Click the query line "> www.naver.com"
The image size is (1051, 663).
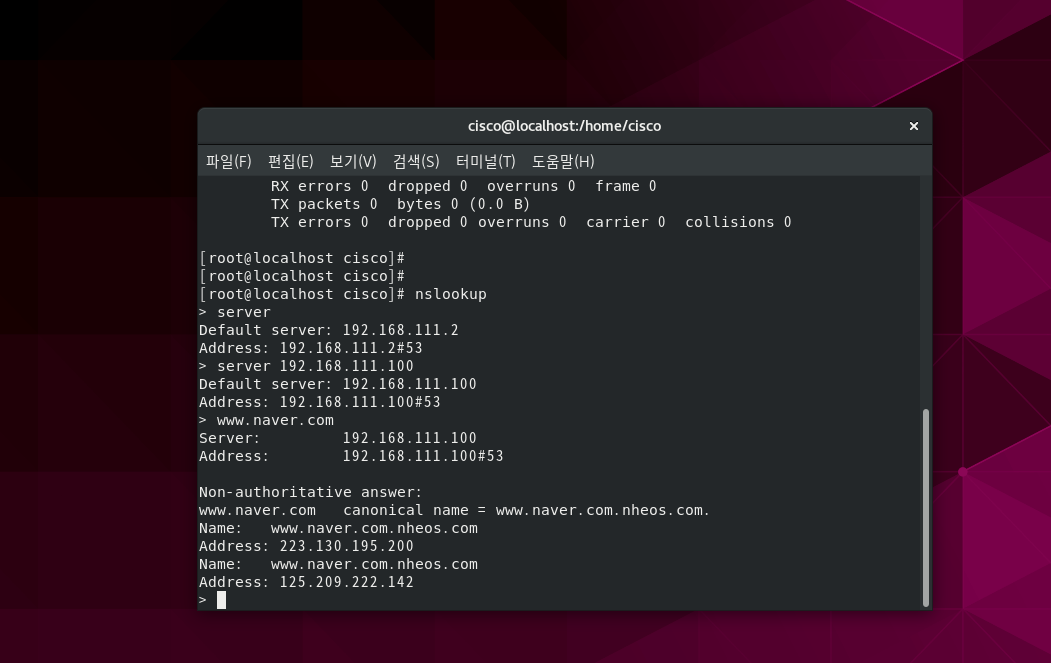pyautogui.click(x=266, y=420)
